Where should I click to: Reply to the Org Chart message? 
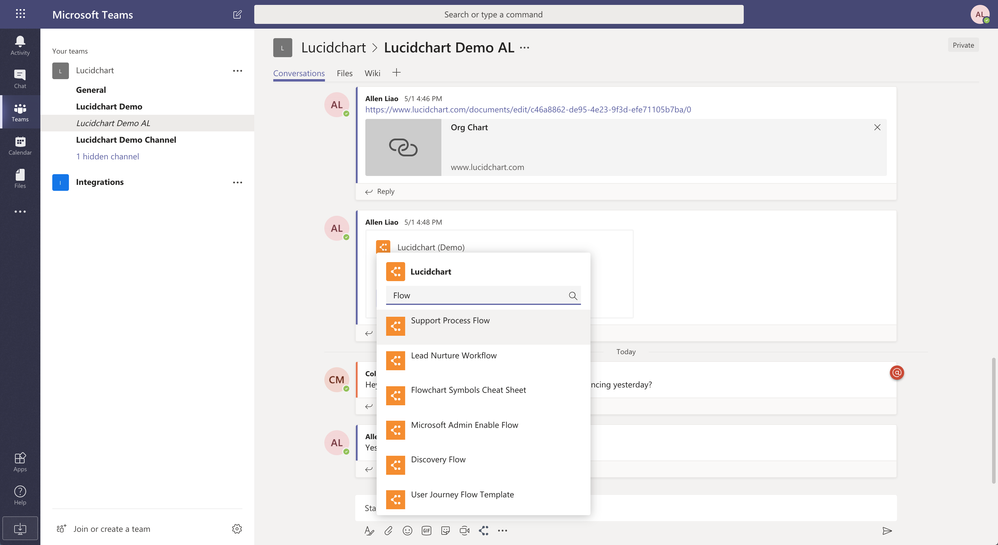(380, 192)
